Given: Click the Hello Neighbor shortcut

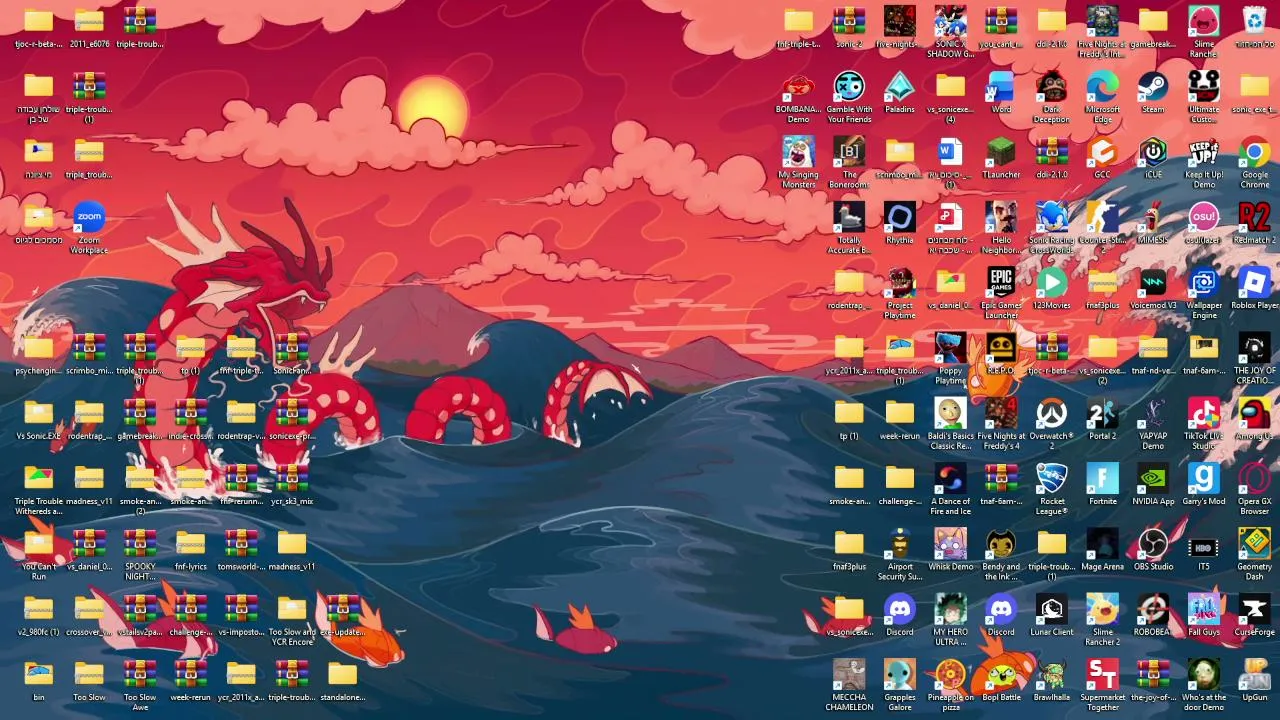Looking at the screenshot, I should click(x=1001, y=218).
